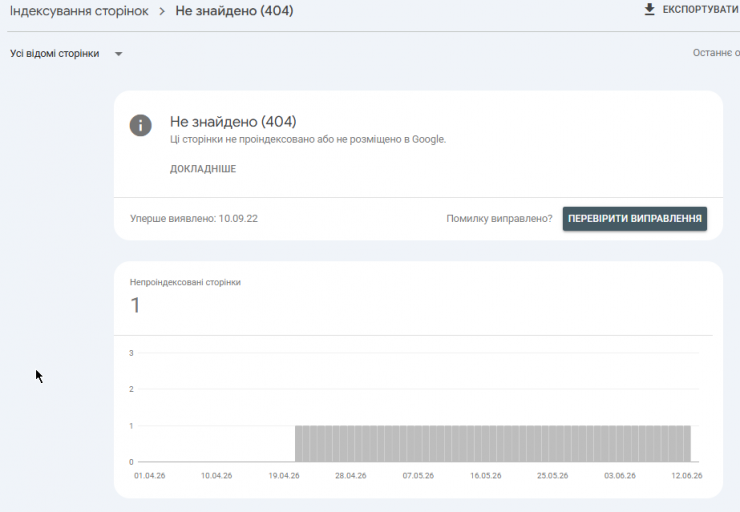The image size is (740, 512).
Task: Go back to Індексування сторінок breadcrumb
Action: tap(79, 11)
